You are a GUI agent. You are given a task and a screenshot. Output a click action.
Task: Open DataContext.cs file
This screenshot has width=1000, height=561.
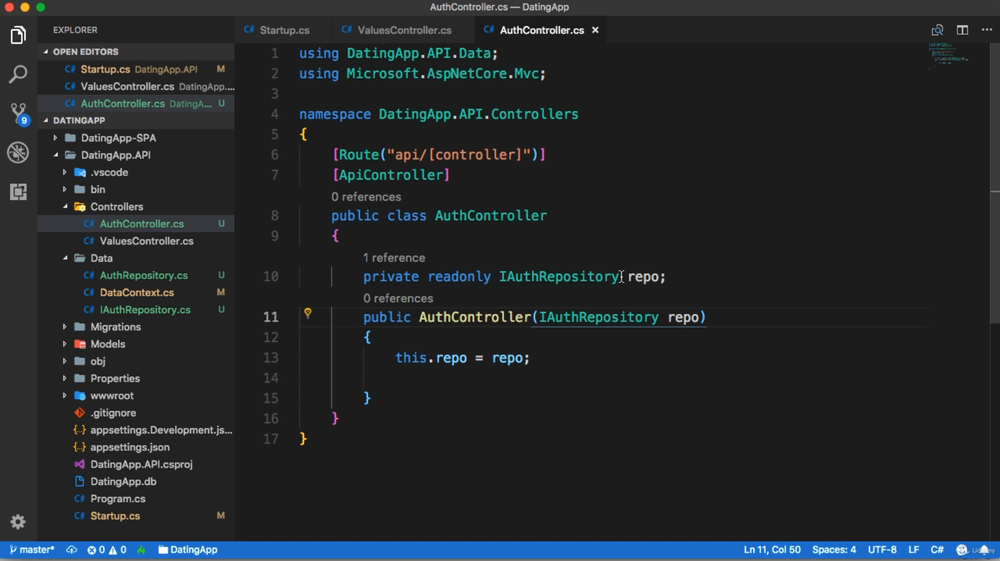(136, 293)
